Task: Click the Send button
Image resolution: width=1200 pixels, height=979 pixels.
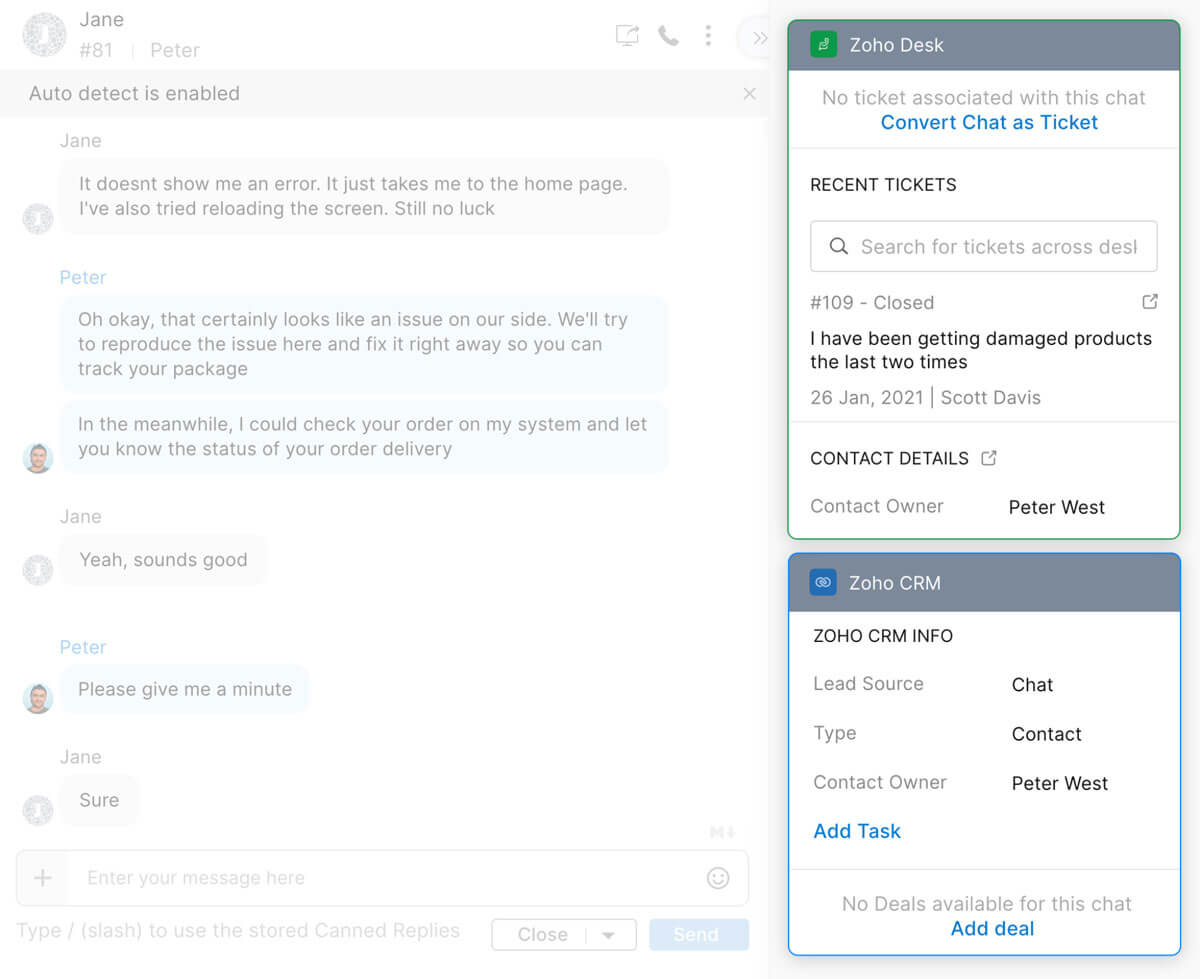Action: [698, 934]
